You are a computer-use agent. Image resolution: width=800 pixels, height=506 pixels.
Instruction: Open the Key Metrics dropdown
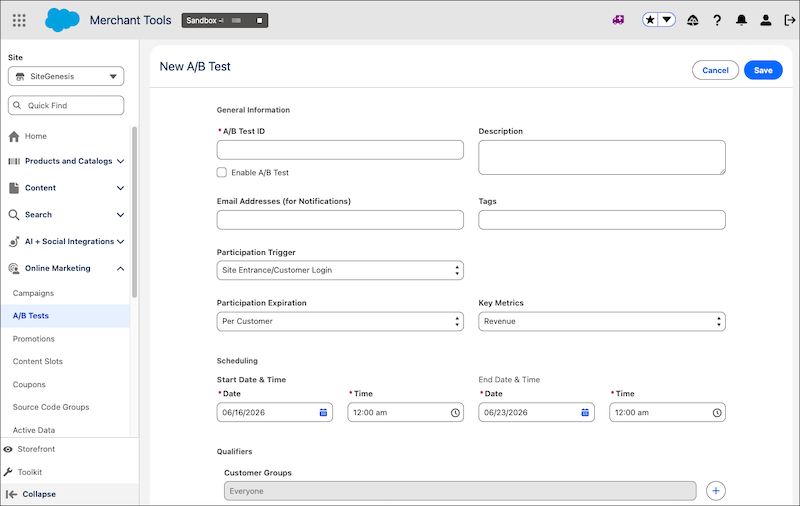[x=602, y=321]
